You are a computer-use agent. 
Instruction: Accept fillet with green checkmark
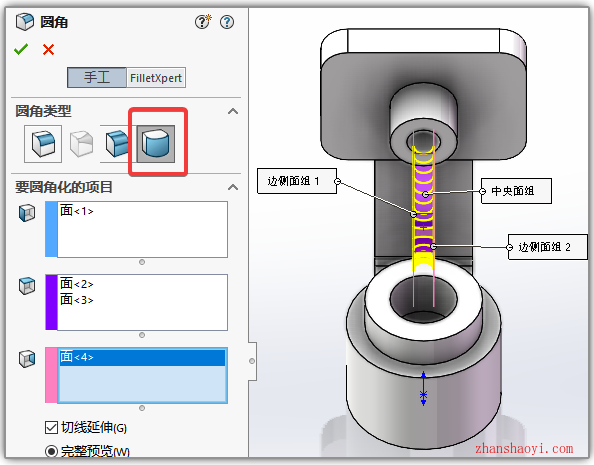pos(21,49)
